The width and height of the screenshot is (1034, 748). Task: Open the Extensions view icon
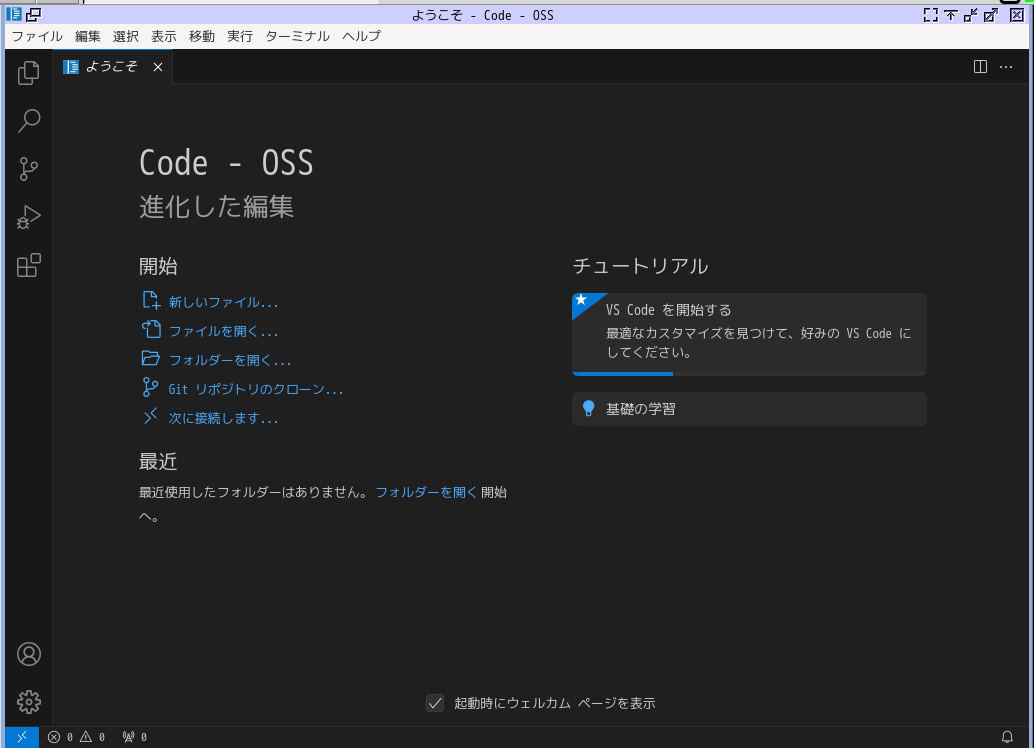pyautogui.click(x=28, y=265)
